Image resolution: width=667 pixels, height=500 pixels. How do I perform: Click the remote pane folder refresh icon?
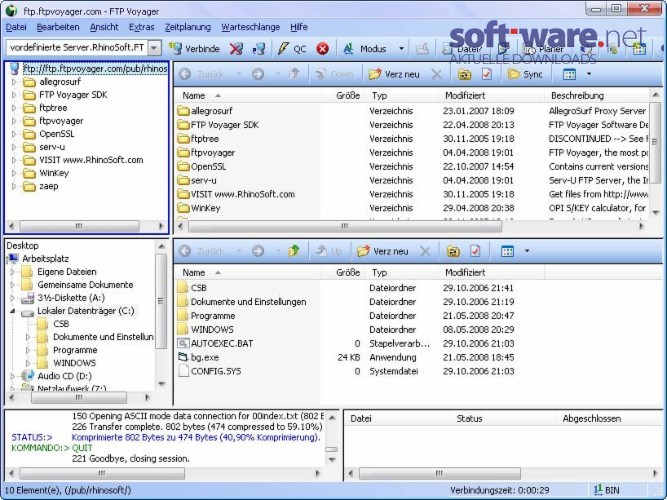(464, 74)
